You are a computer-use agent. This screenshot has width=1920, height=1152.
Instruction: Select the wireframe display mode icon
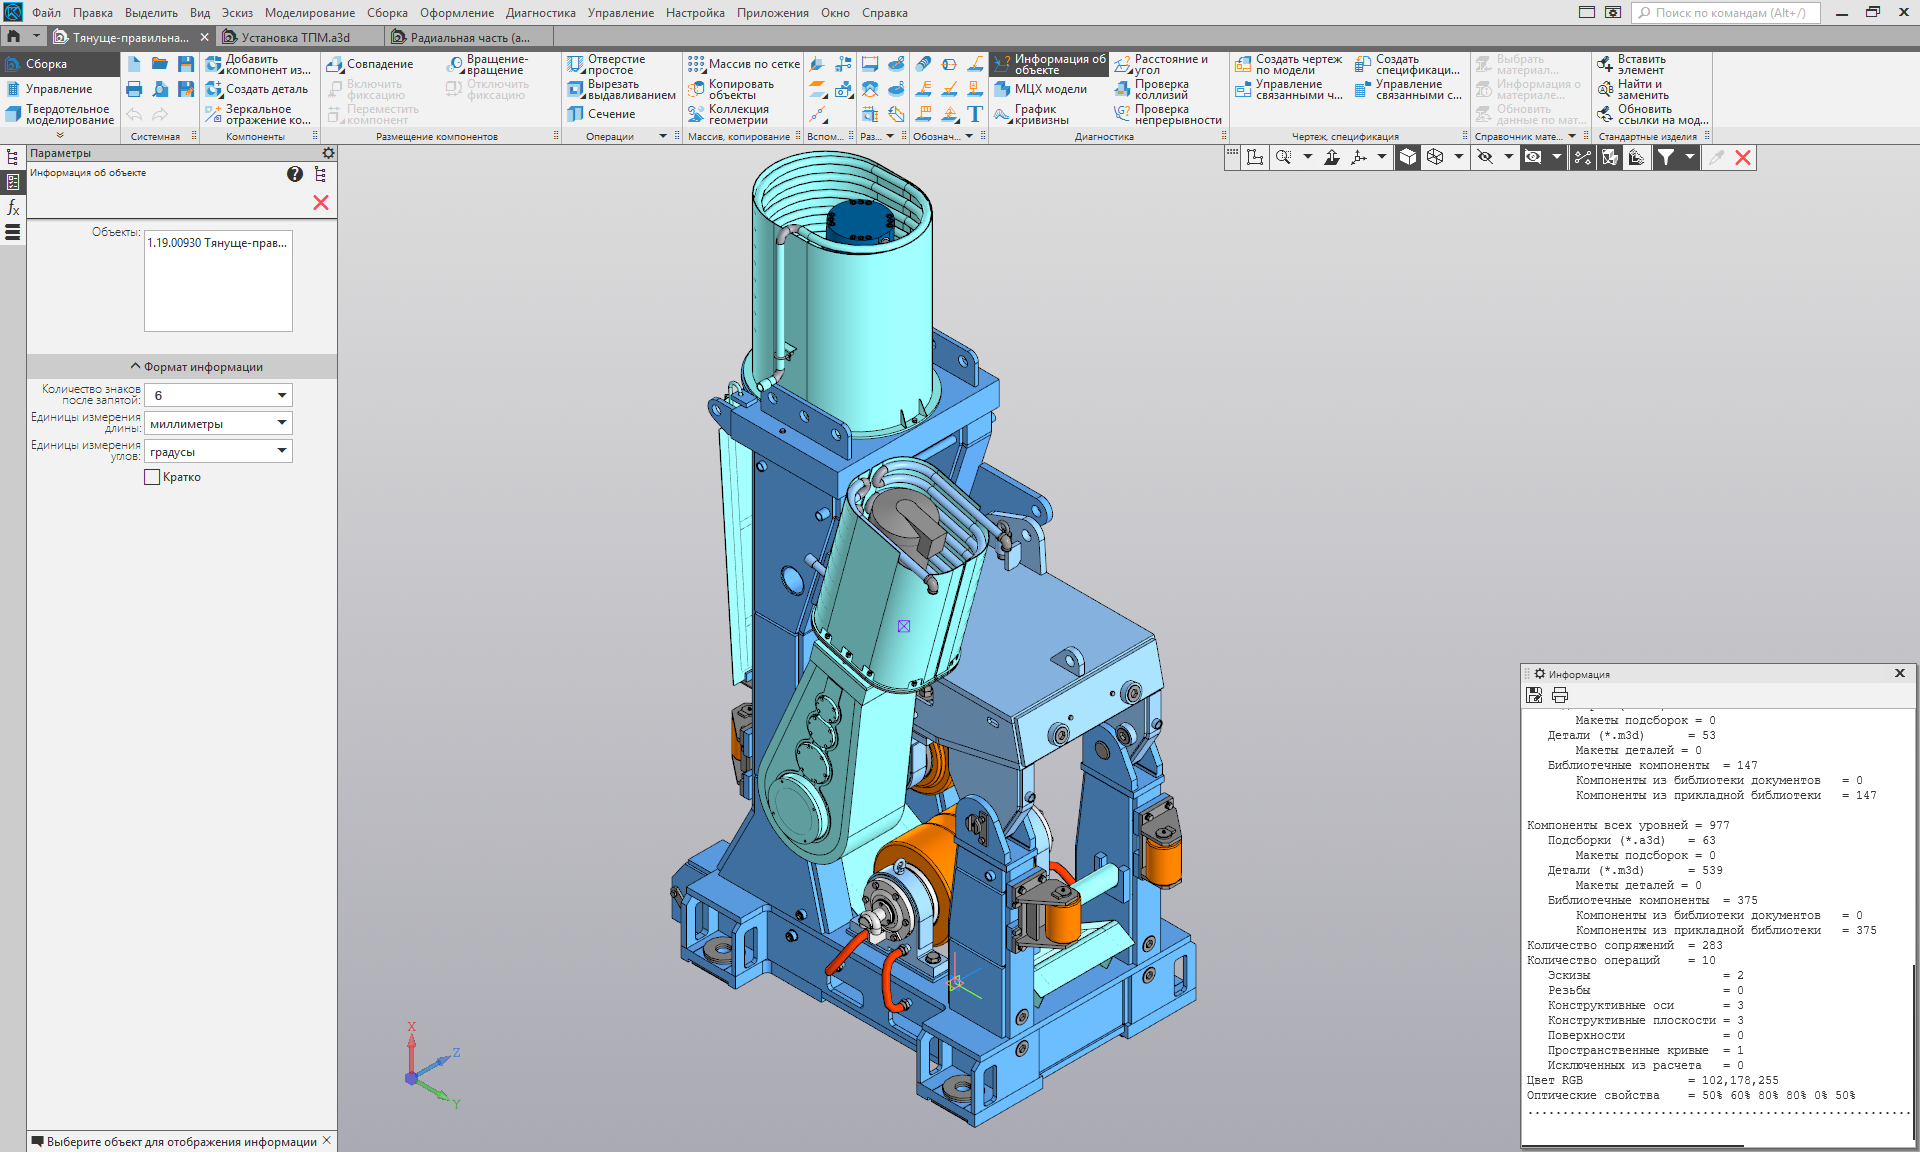pyautogui.click(x=1435, y=157)
